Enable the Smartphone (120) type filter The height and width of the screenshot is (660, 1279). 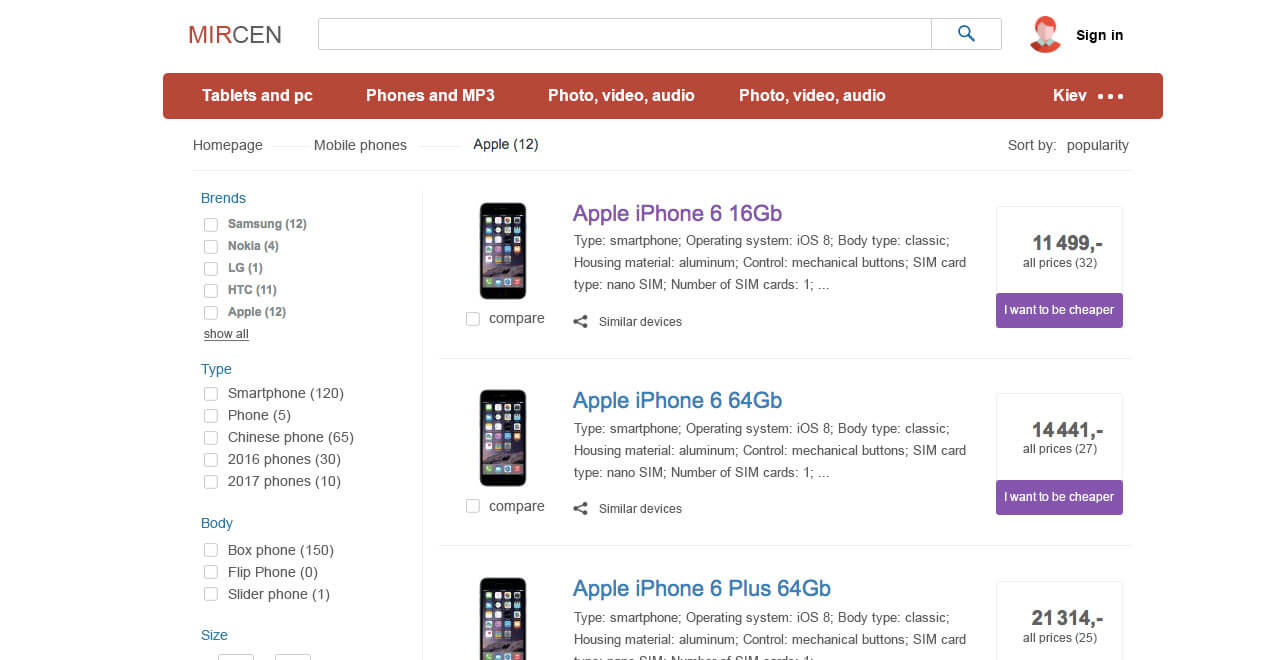pos(211,394)
